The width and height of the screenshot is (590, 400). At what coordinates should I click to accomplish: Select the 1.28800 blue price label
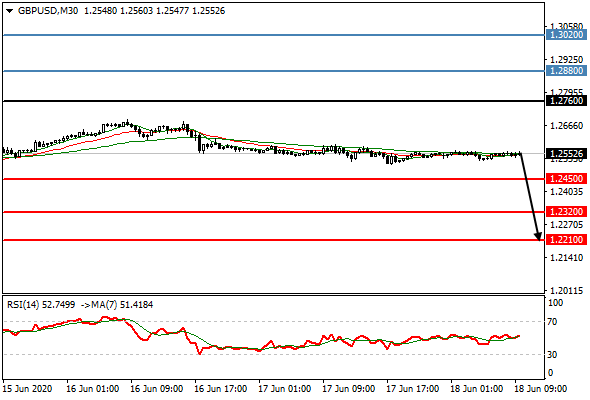click(x=566, y=70)
